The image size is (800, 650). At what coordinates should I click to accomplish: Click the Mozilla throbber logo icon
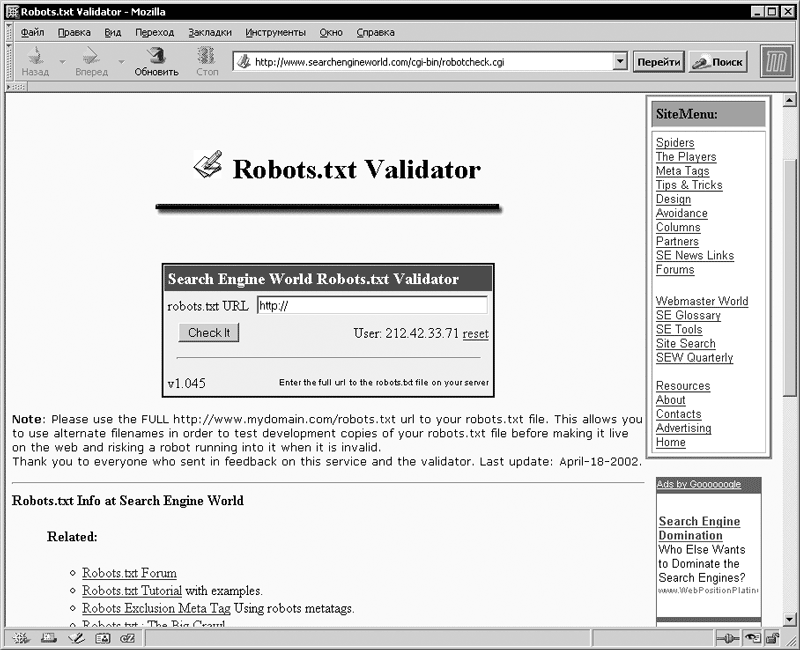click(x=776, y=62)
